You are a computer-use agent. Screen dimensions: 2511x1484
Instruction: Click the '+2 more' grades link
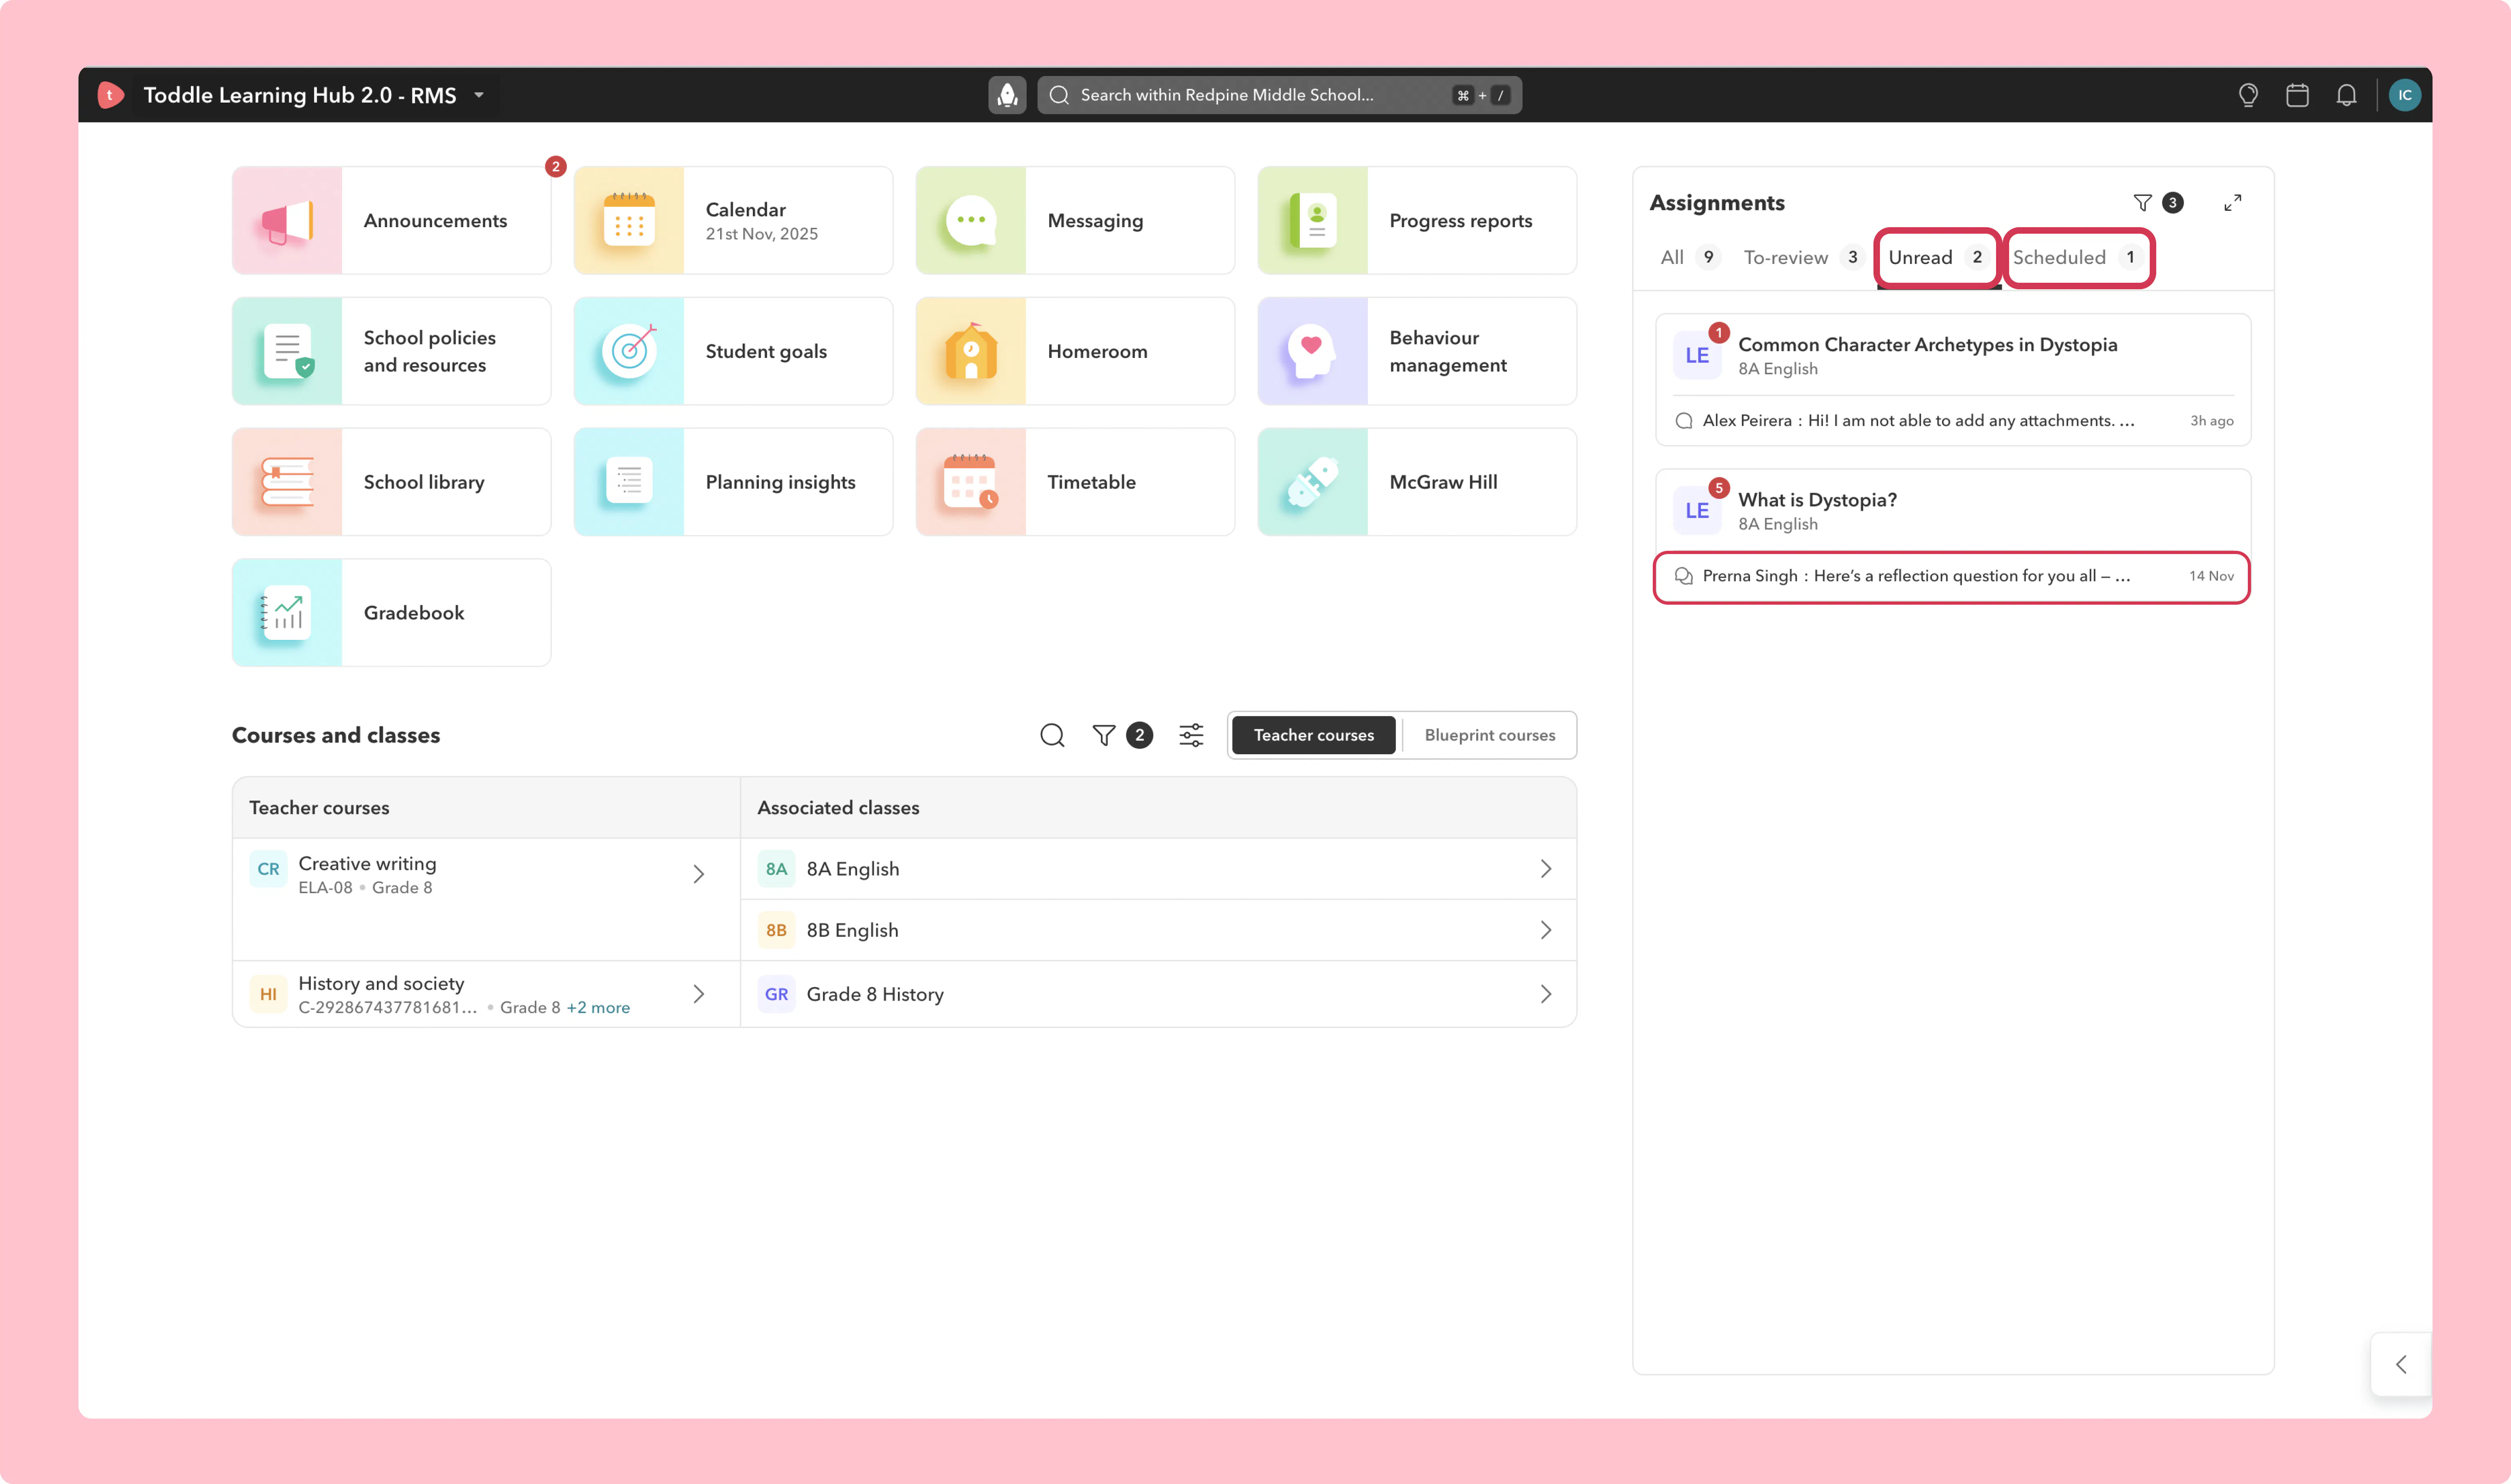pyautogui.click(x=598, y=1008)
